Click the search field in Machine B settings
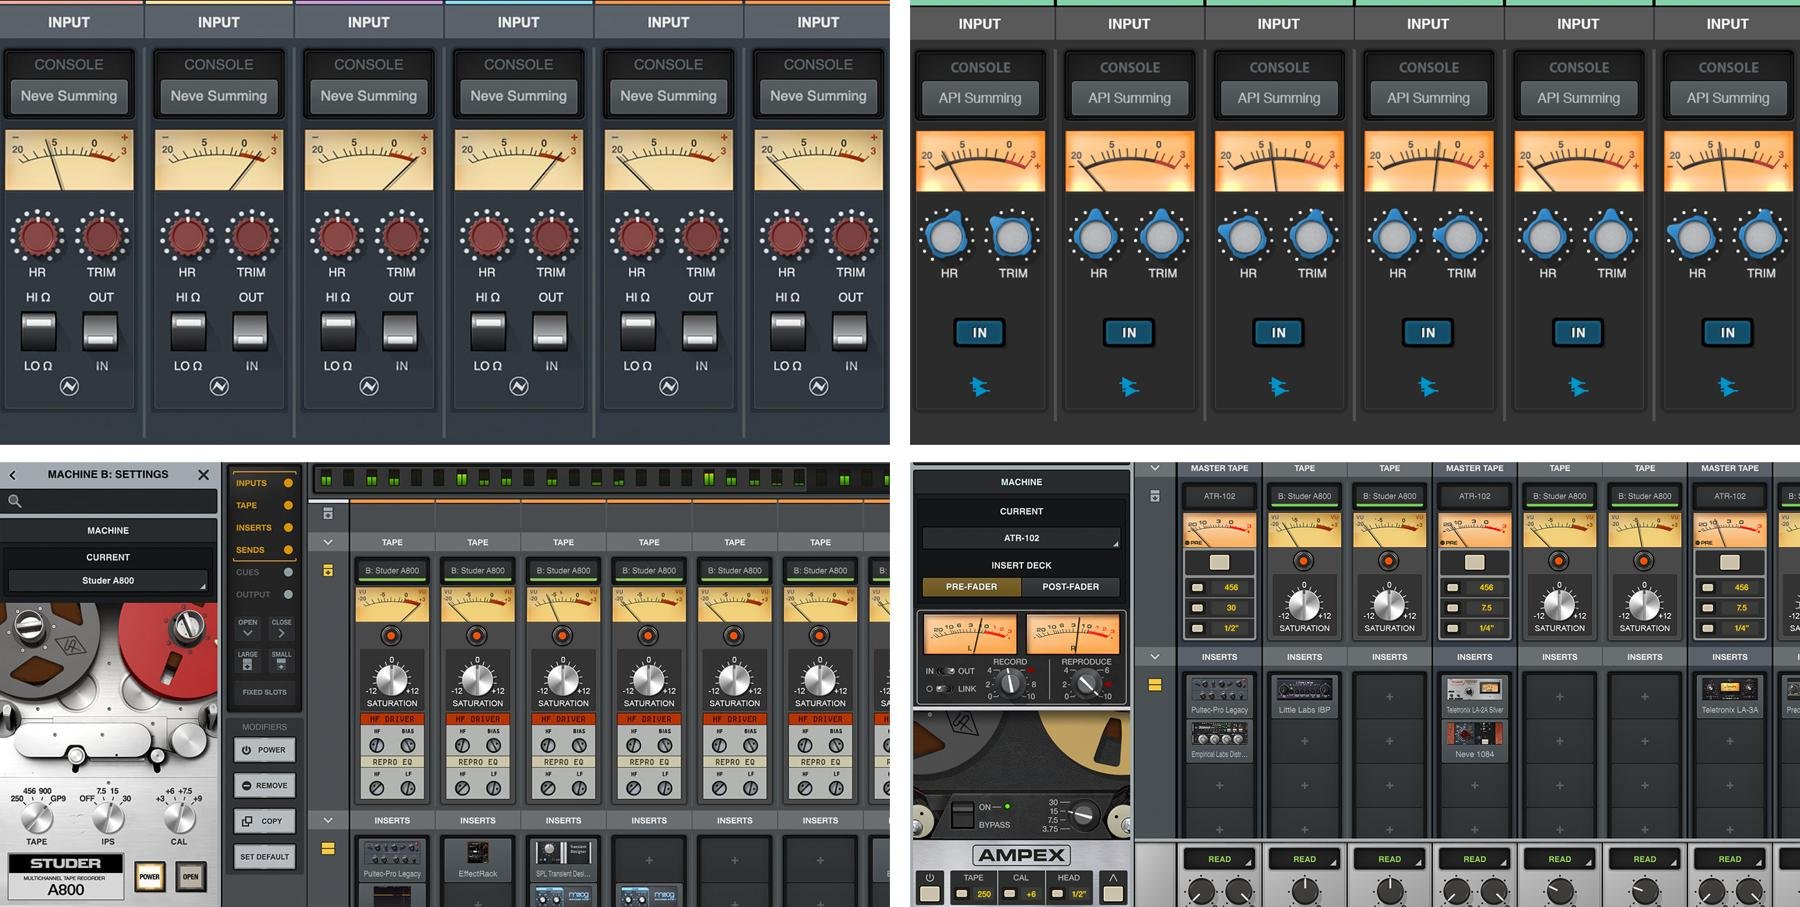Image resolution: width=1800 pixels, height=907 pixels. point(109,501)
